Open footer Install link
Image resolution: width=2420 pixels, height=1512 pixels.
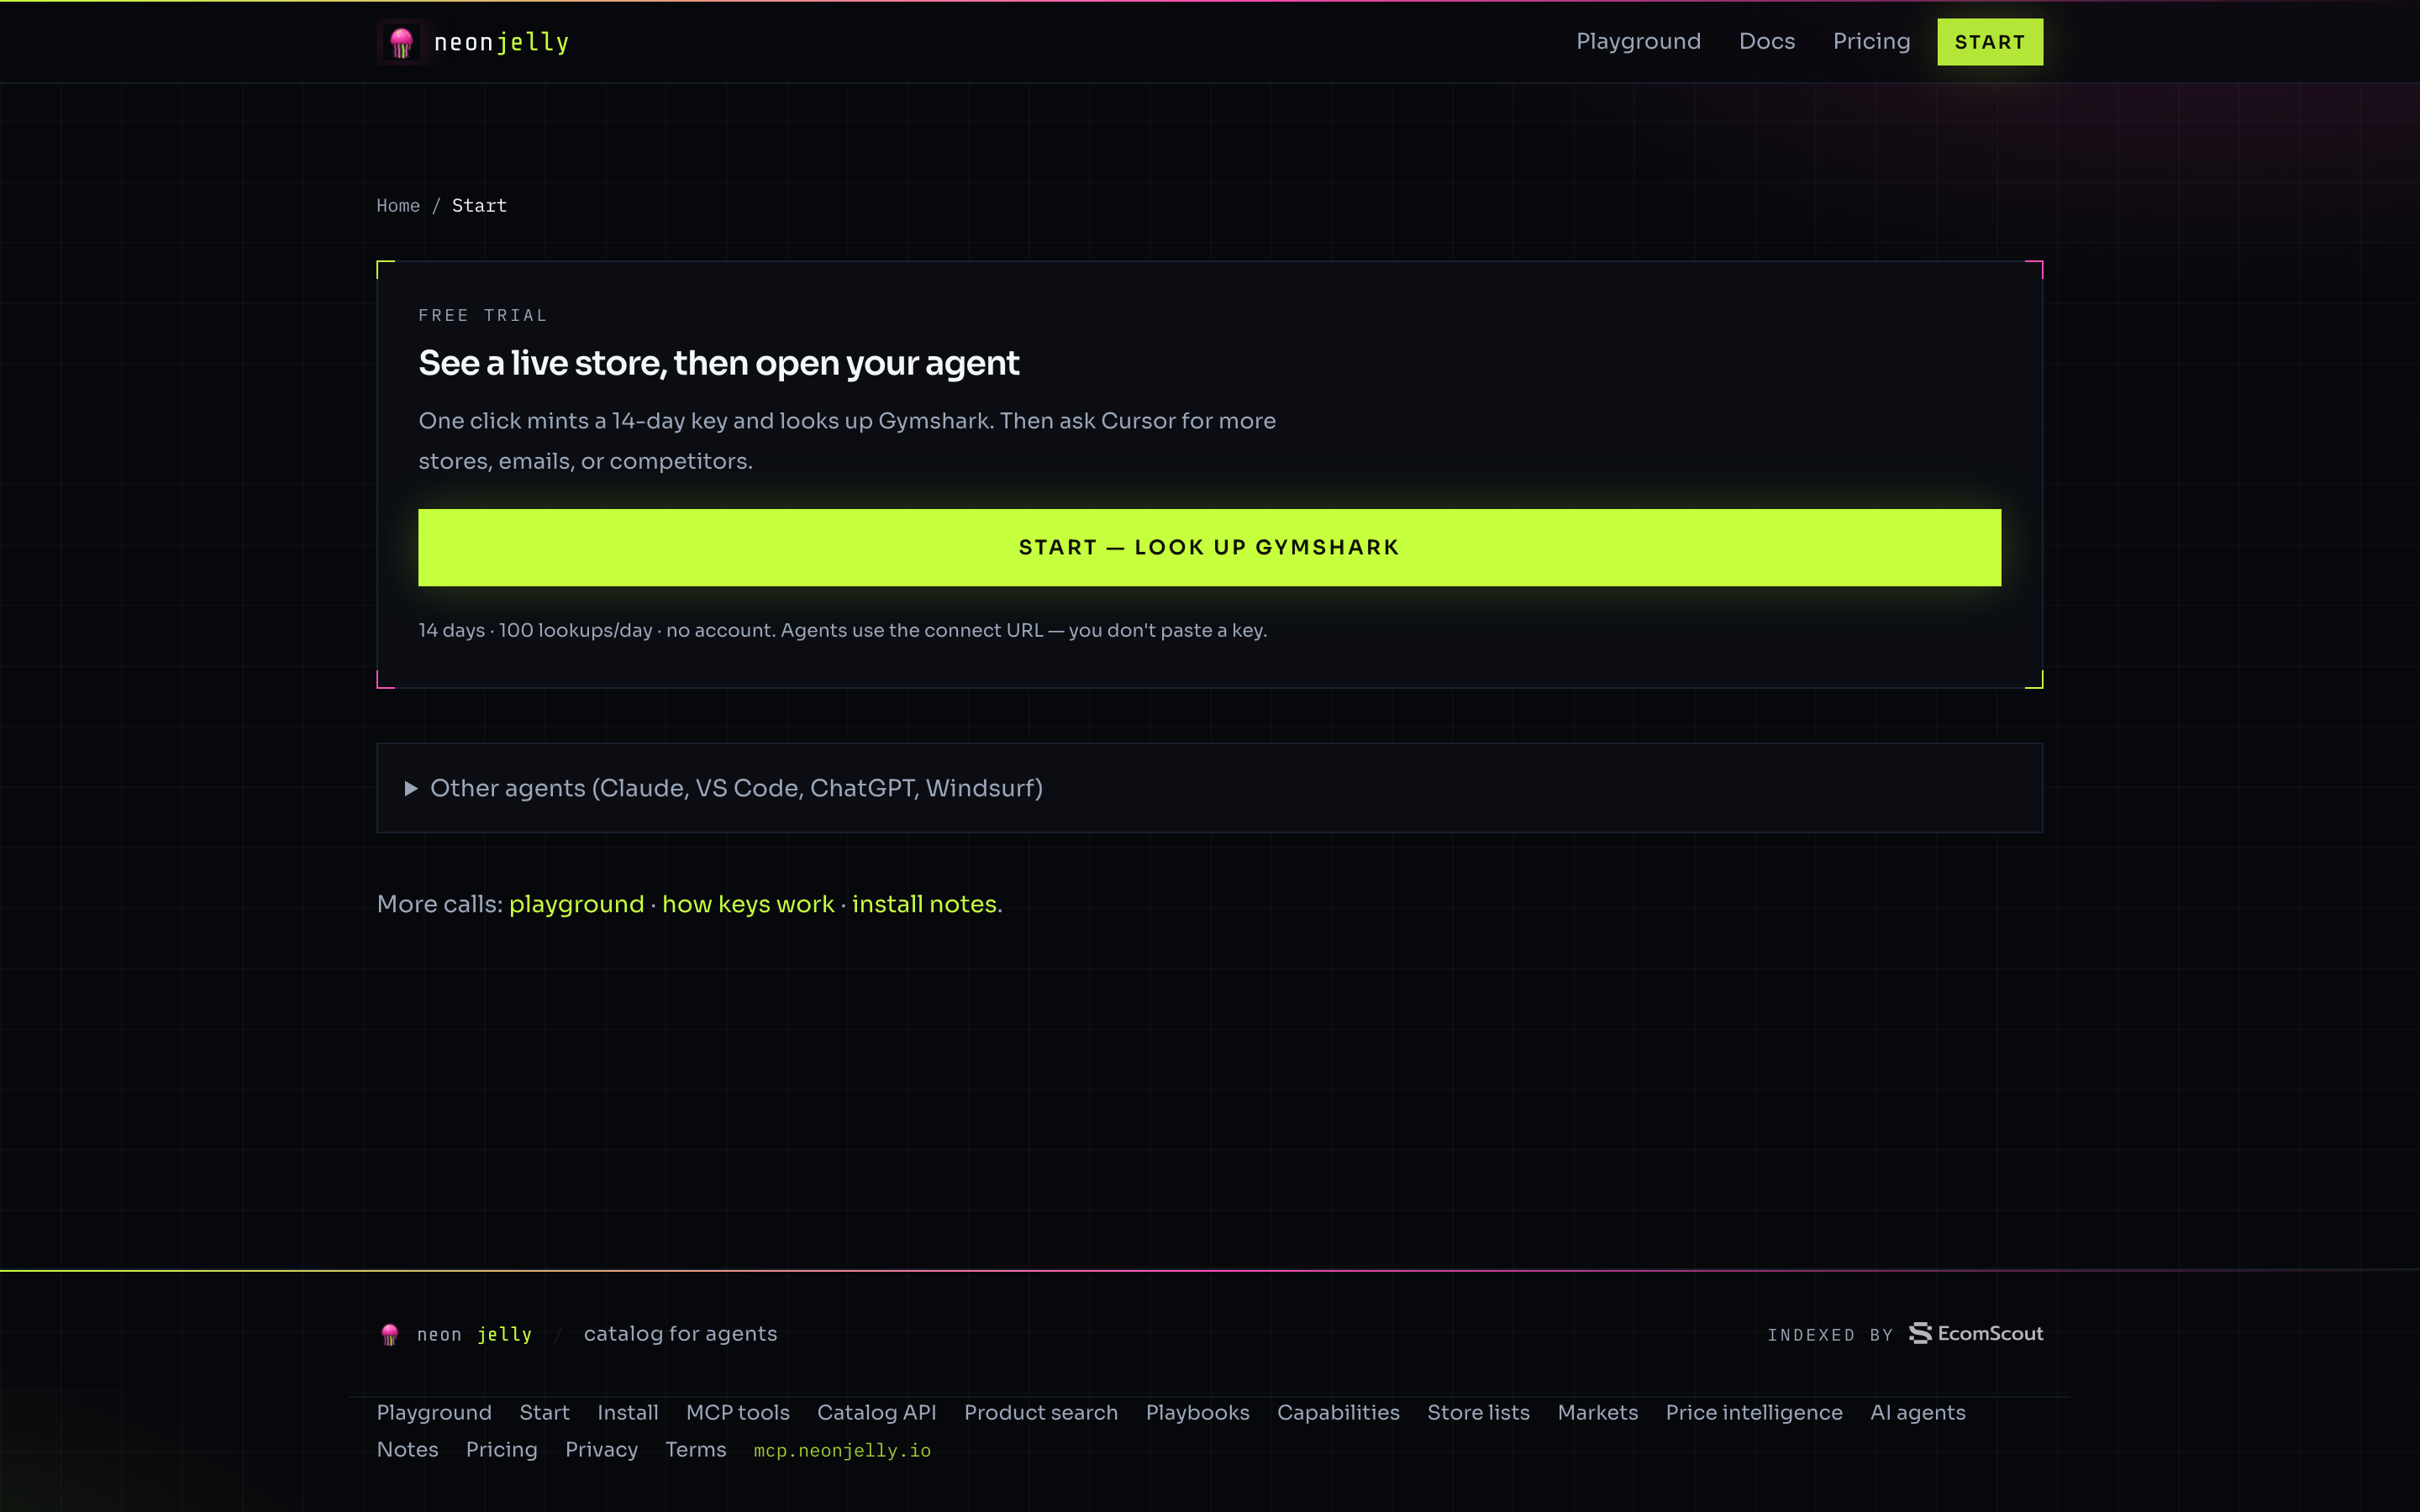(627, 1412)
